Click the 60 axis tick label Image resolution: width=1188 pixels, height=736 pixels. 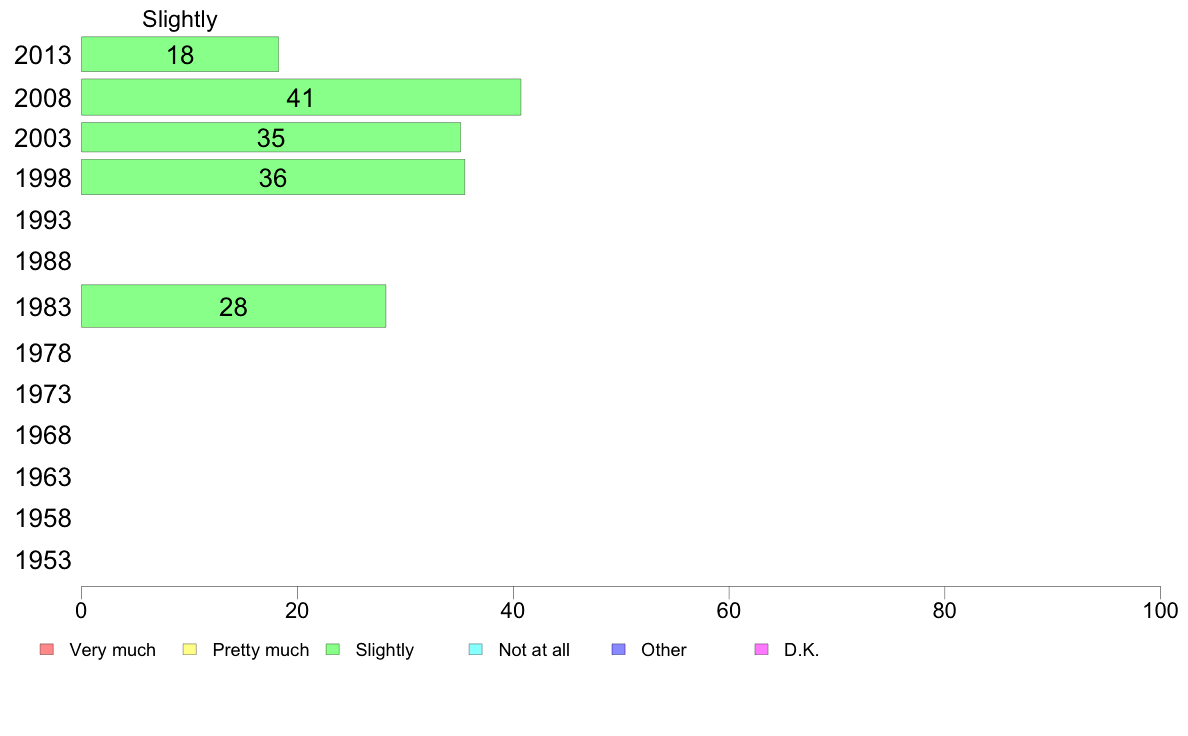point(728,611)
